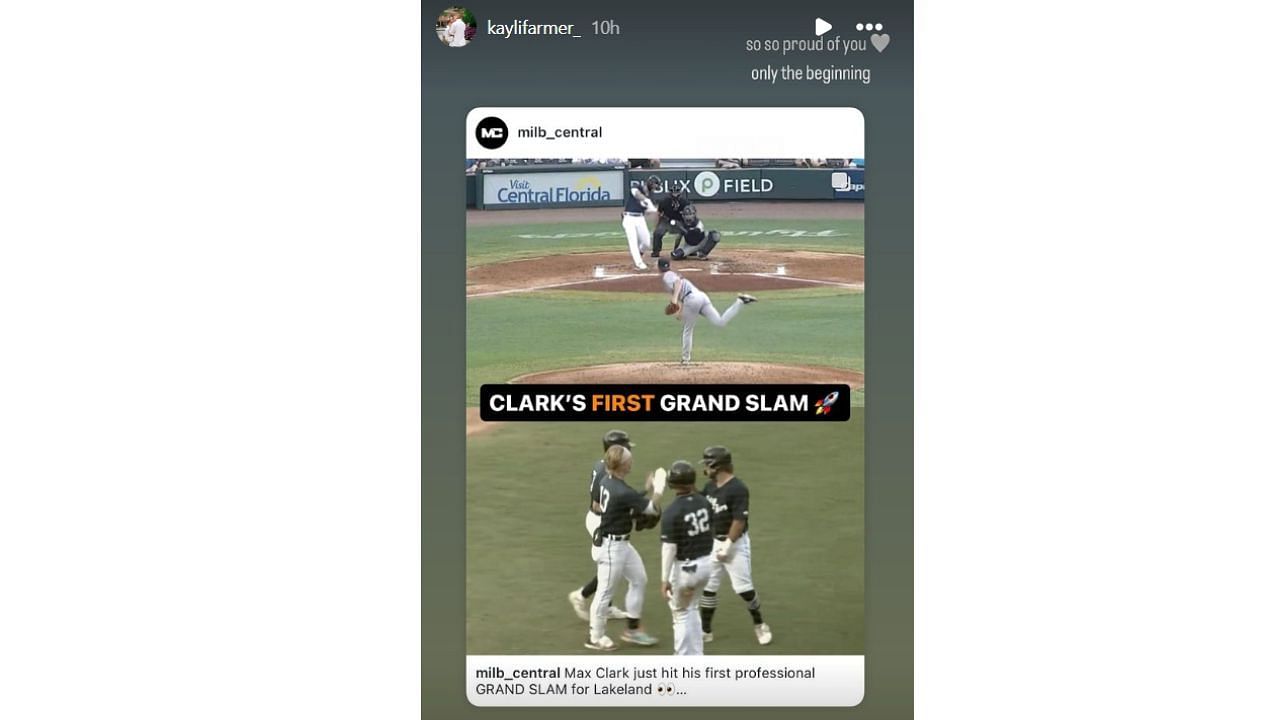
Task: Open milb_central account from post header
Action: (x=559, y=132)
